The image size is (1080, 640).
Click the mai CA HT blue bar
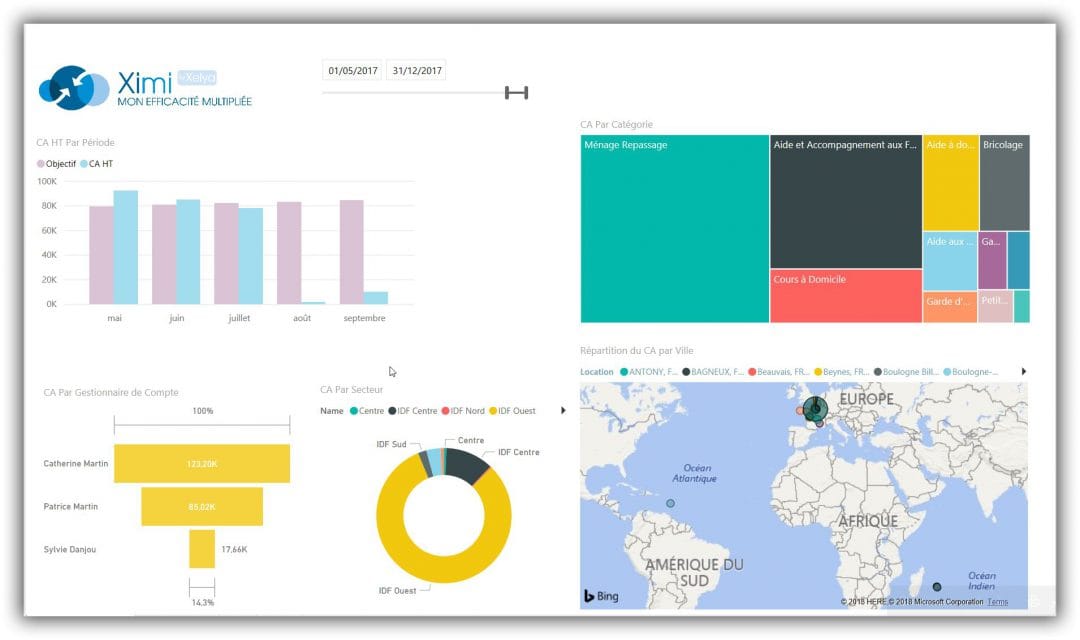point(125,247)
